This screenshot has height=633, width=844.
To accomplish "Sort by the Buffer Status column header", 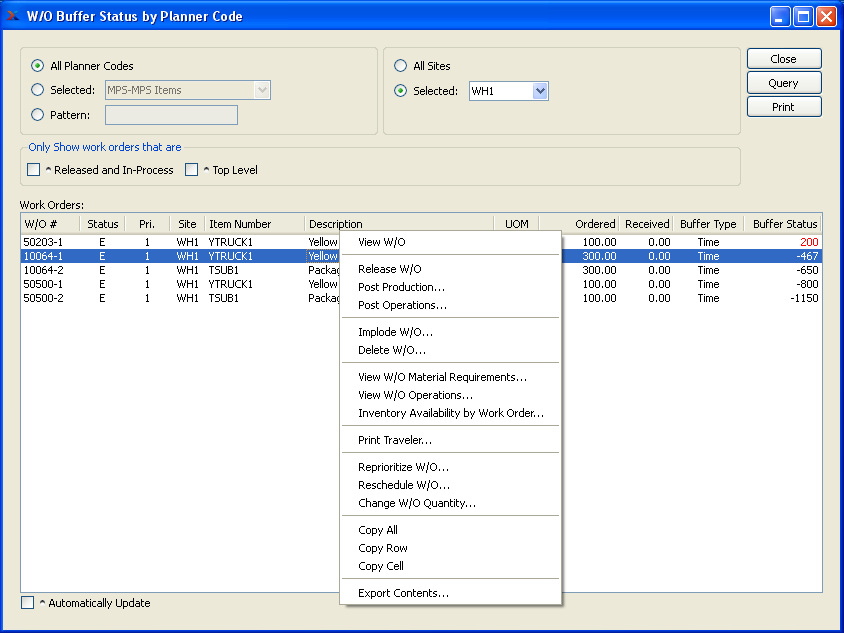I will [784, 224].
